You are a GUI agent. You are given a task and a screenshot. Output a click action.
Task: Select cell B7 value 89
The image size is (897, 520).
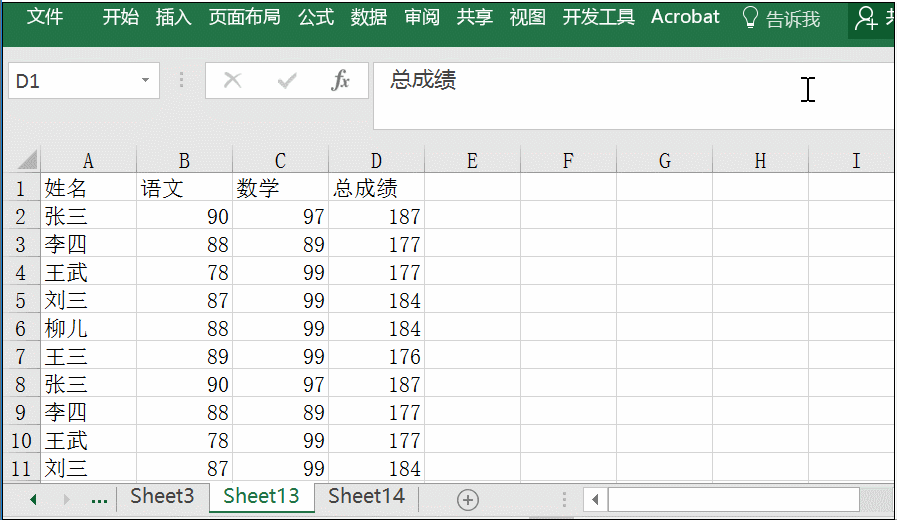click(x=184, y=356)
